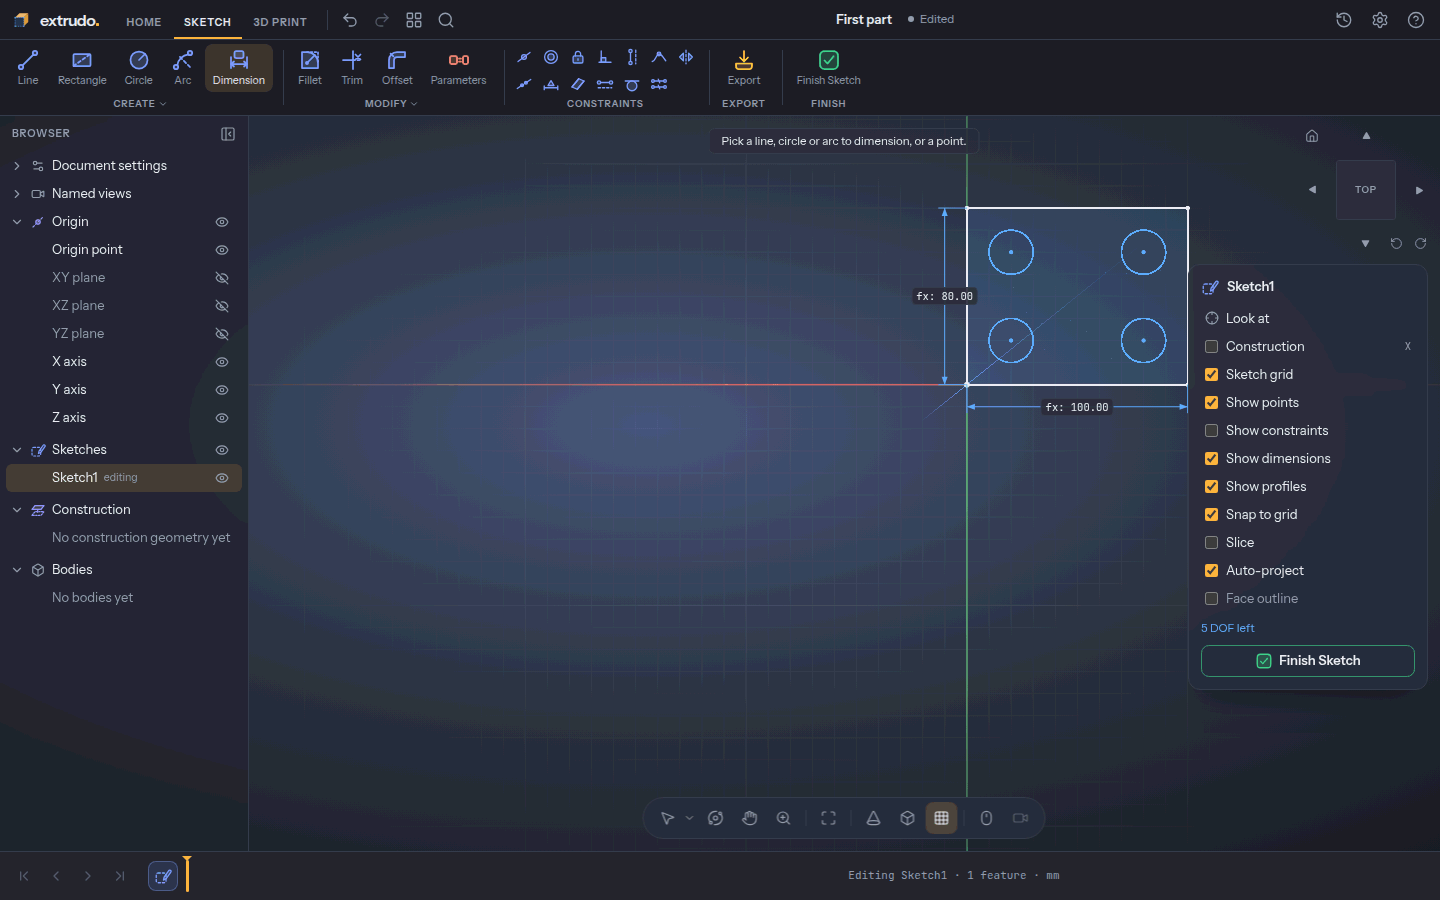The image size is (1440, 900).
Task: Select the Trim tool
Action: [352, 68]
